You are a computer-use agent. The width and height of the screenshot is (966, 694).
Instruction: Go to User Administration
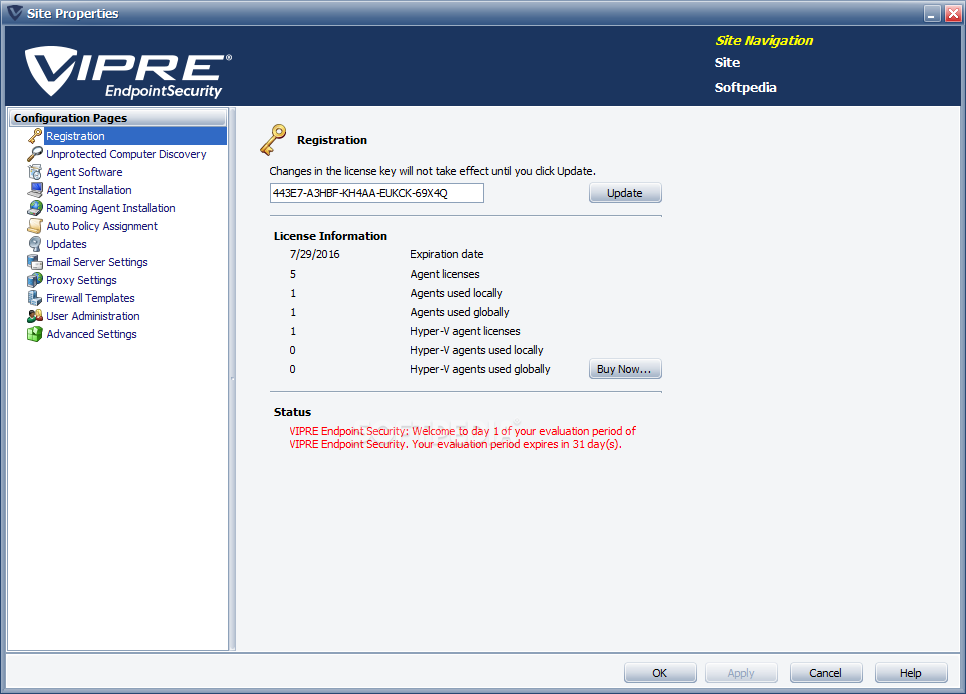click(x=92, y=316)
